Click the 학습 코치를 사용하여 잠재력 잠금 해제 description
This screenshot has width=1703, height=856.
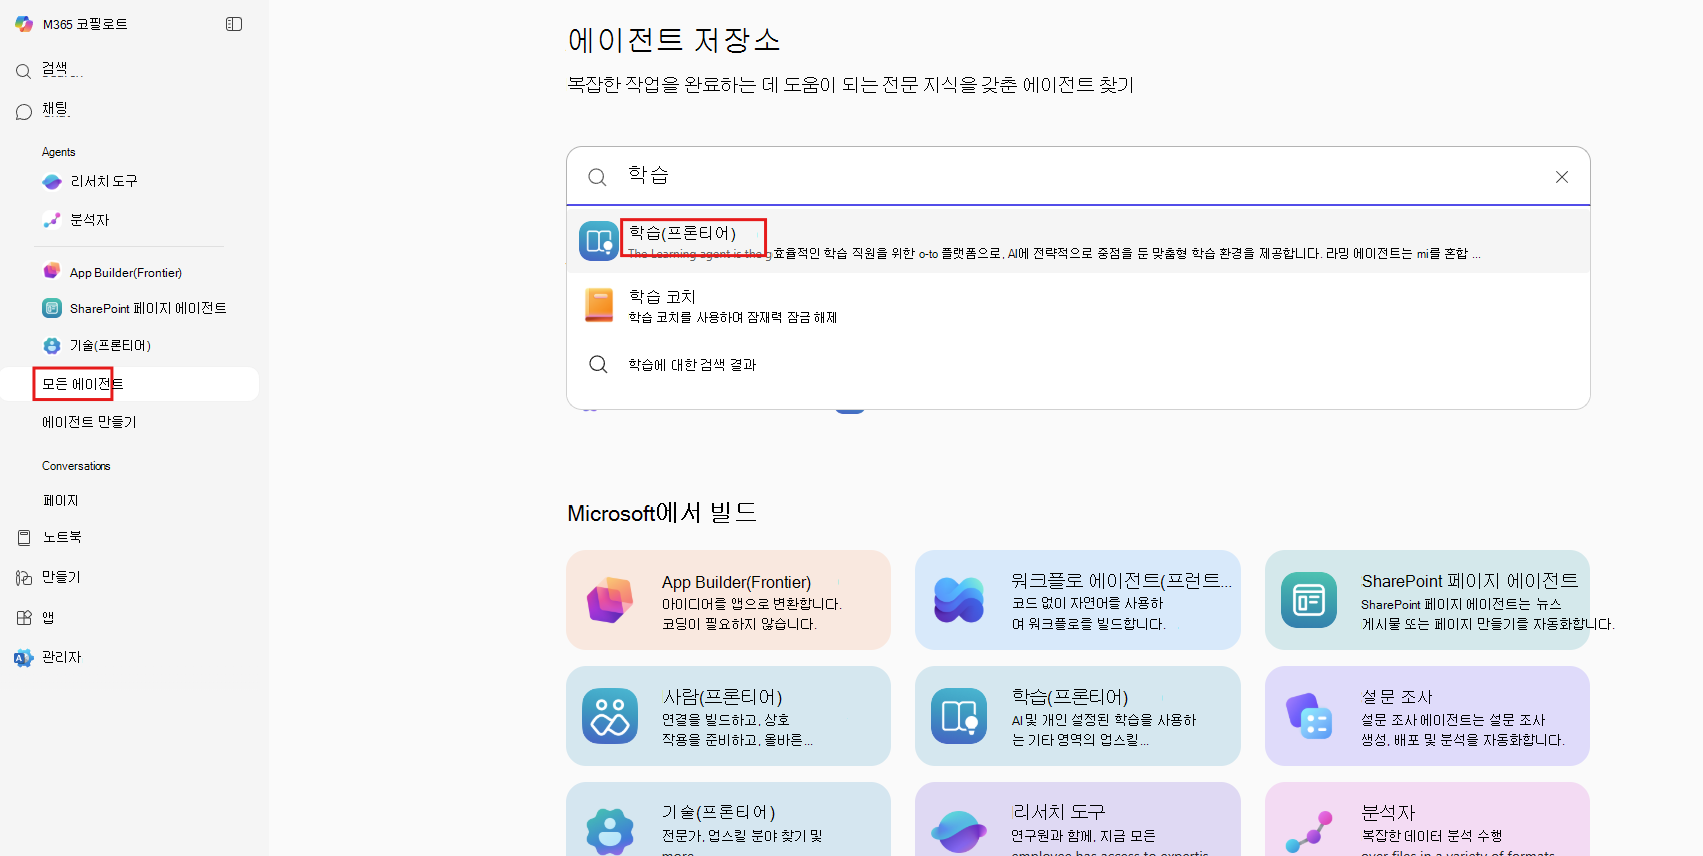(x=733, y=318)
